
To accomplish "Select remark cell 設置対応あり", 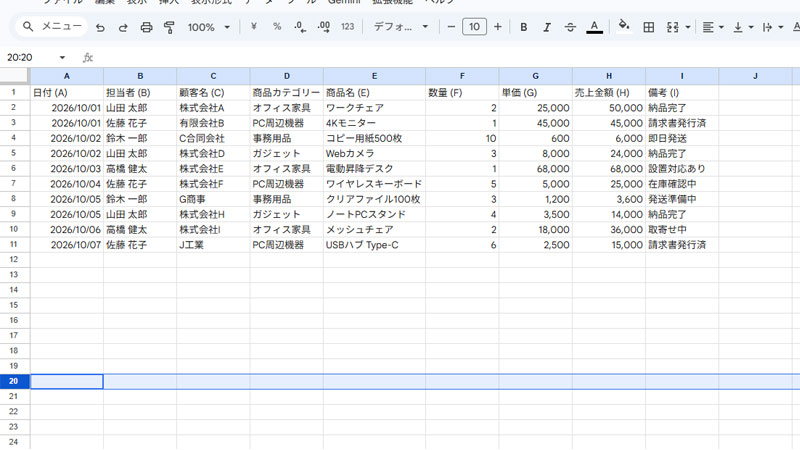I will pyautogui.click(x=682, y=168).
